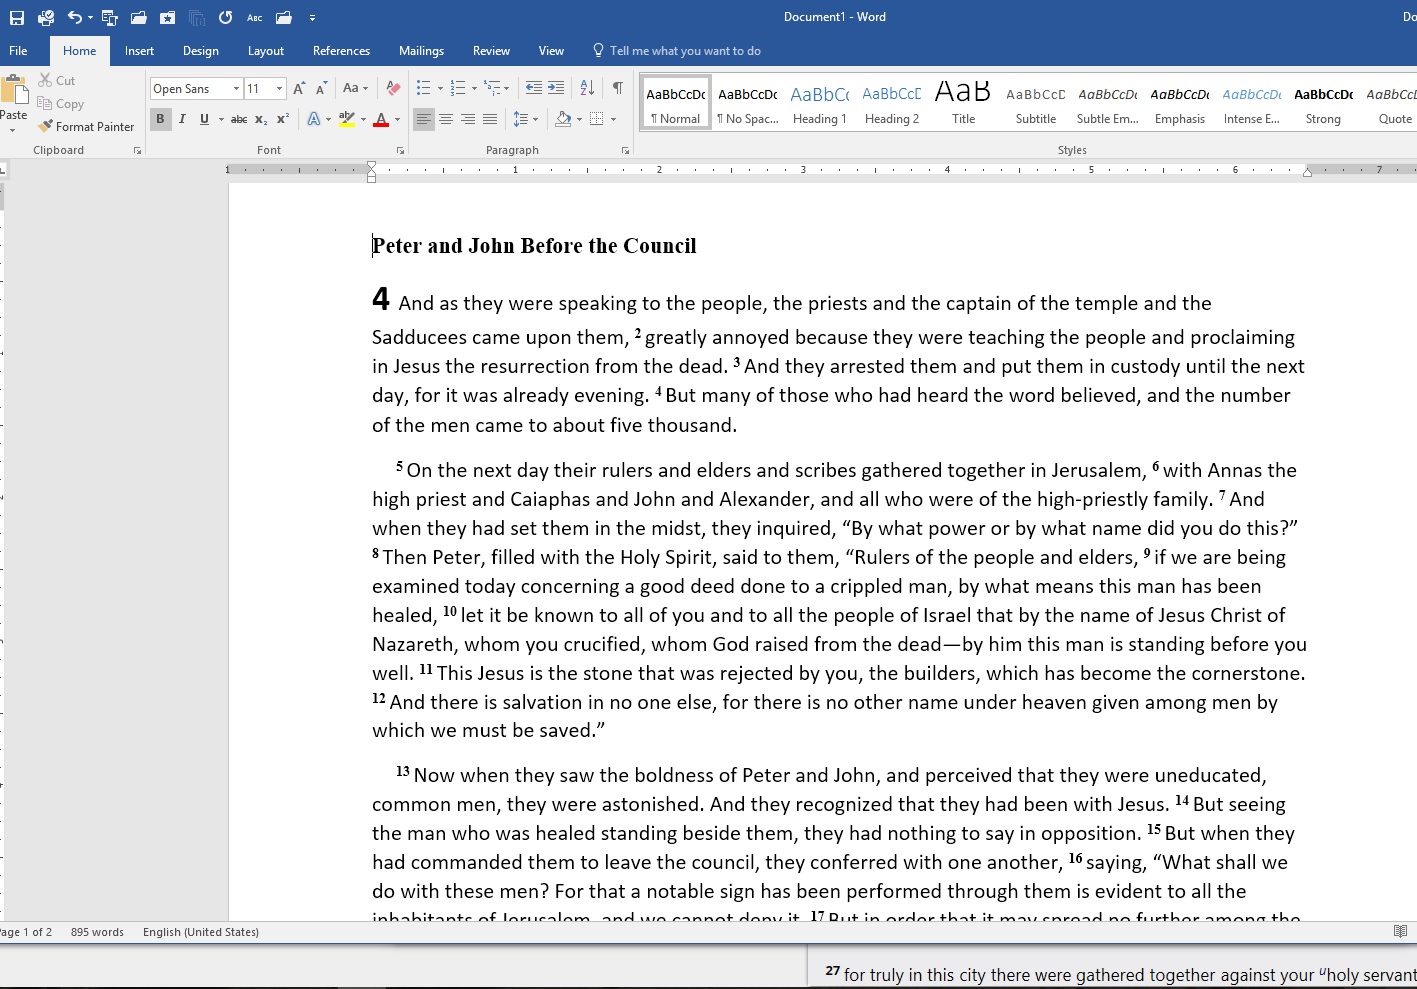Apply the Normal style
This screenshot has height=989, width=1417.
coord(676,103)
